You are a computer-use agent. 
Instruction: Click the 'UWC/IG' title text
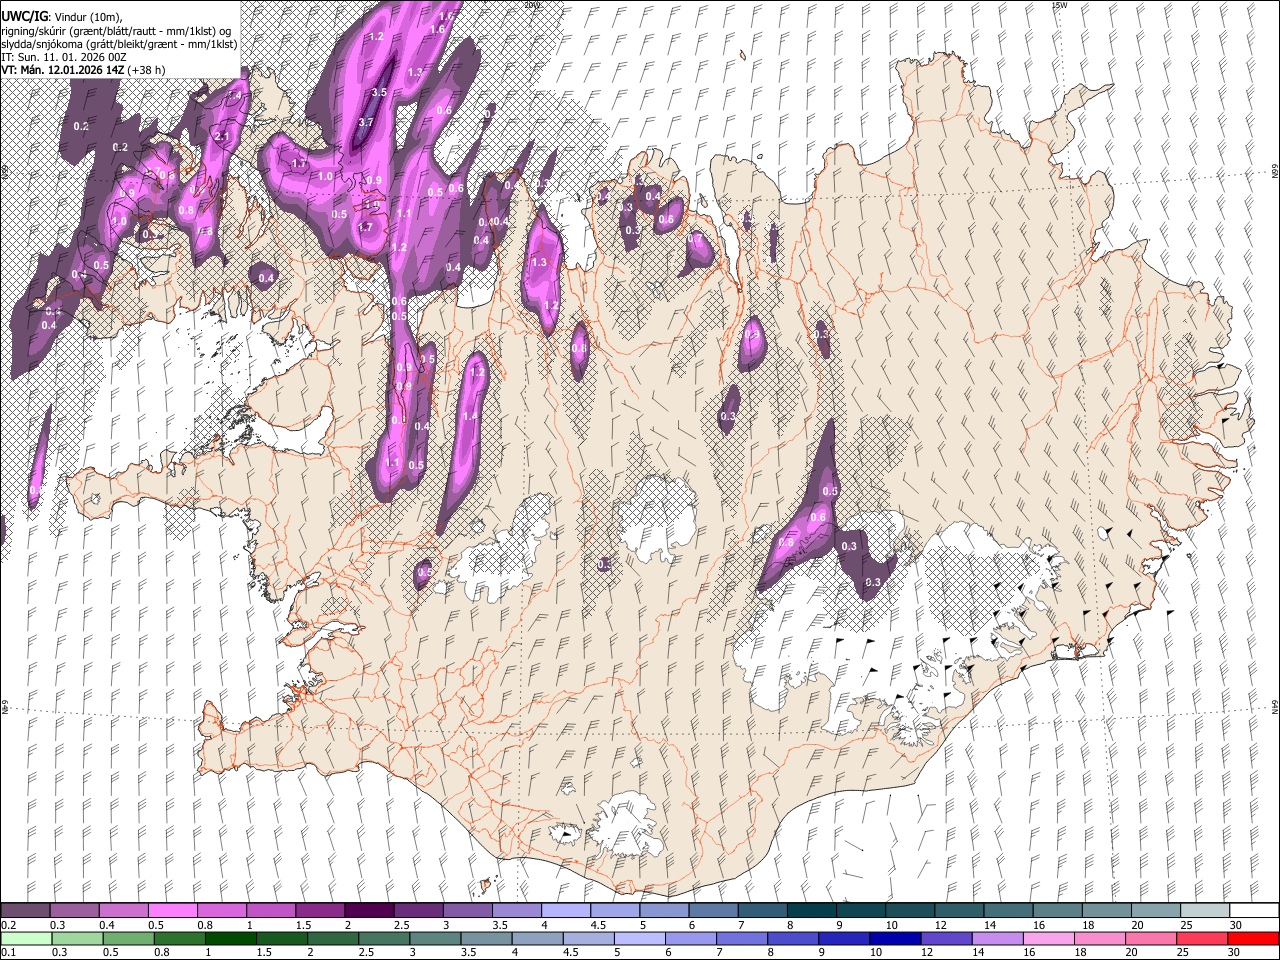click(x=24, y=15)
